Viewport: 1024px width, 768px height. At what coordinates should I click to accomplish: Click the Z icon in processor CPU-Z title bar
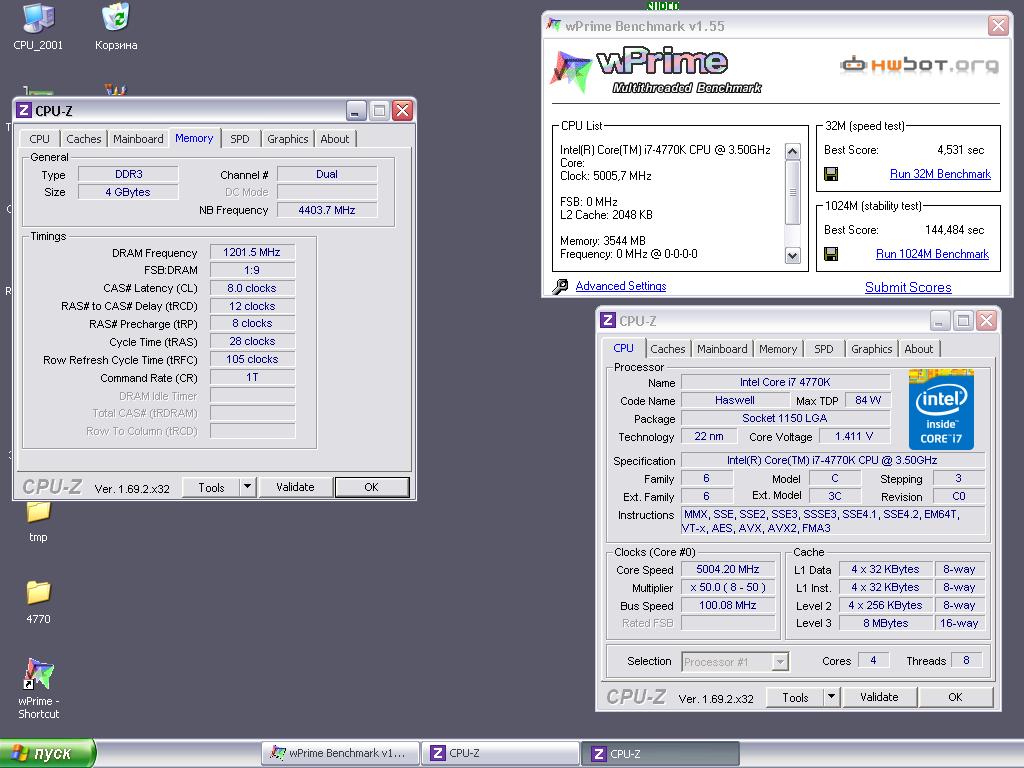(607, 320)
